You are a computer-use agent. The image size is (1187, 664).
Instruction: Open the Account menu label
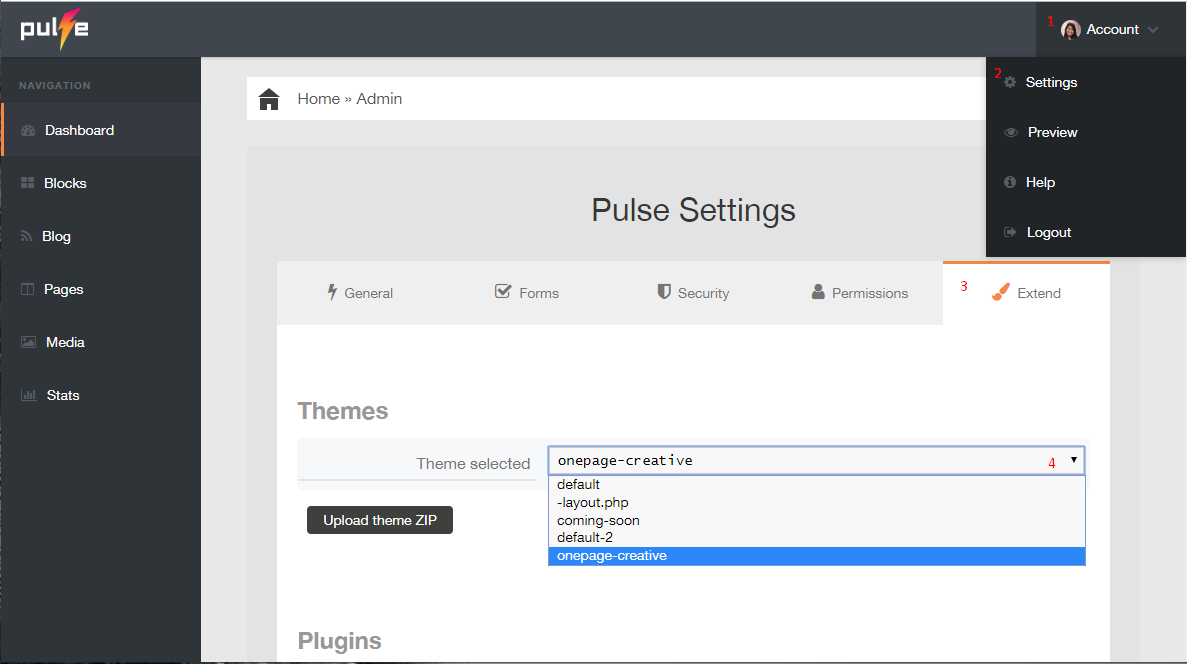click(1112, 30)
